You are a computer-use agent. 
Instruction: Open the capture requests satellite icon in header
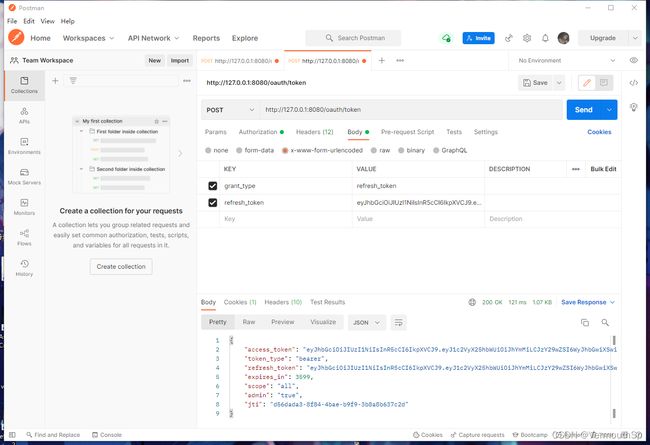point(509,38)
